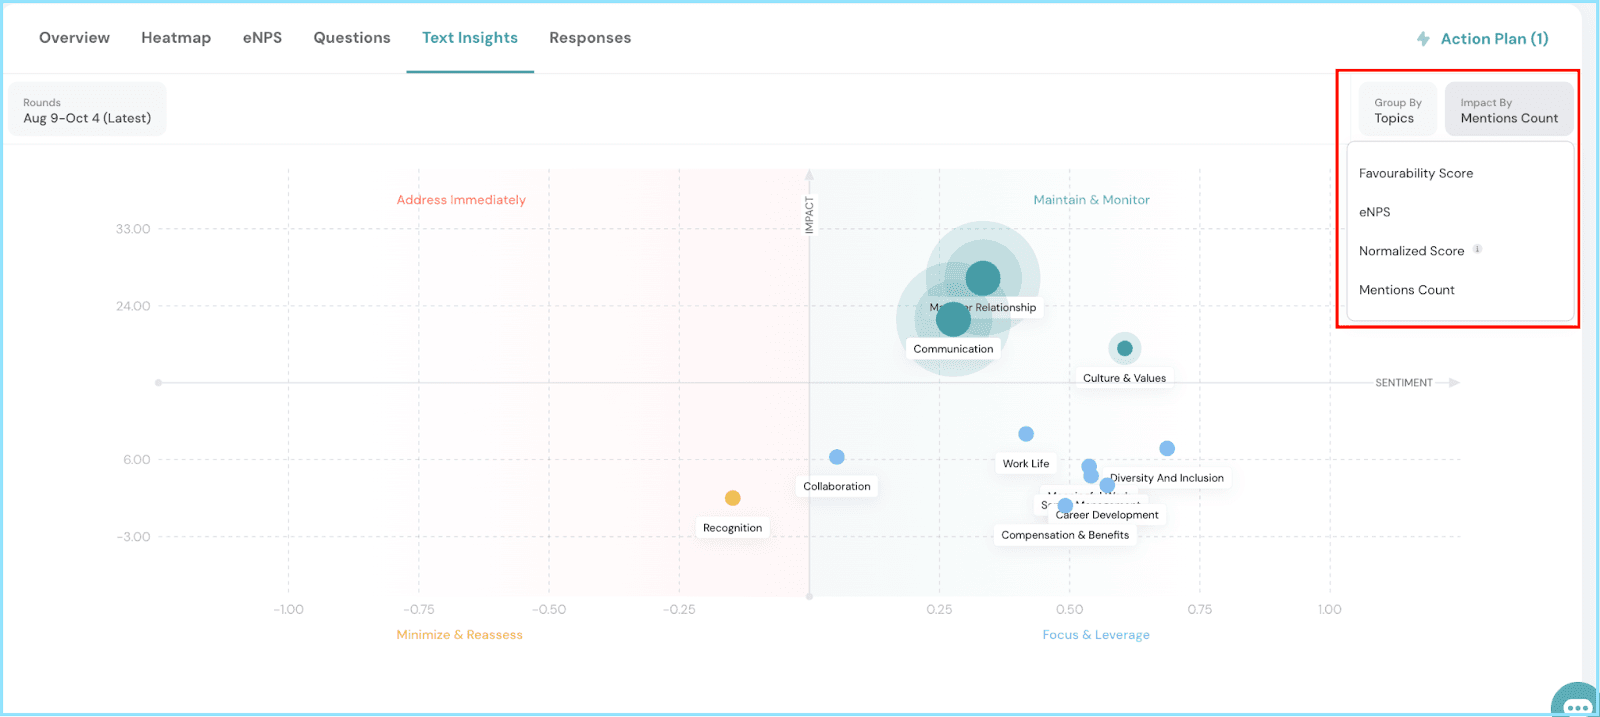1600x717 pixels.
Task: Click the Culture & Values bubble
Action: pyautogui.click(x=1125, y=348)
